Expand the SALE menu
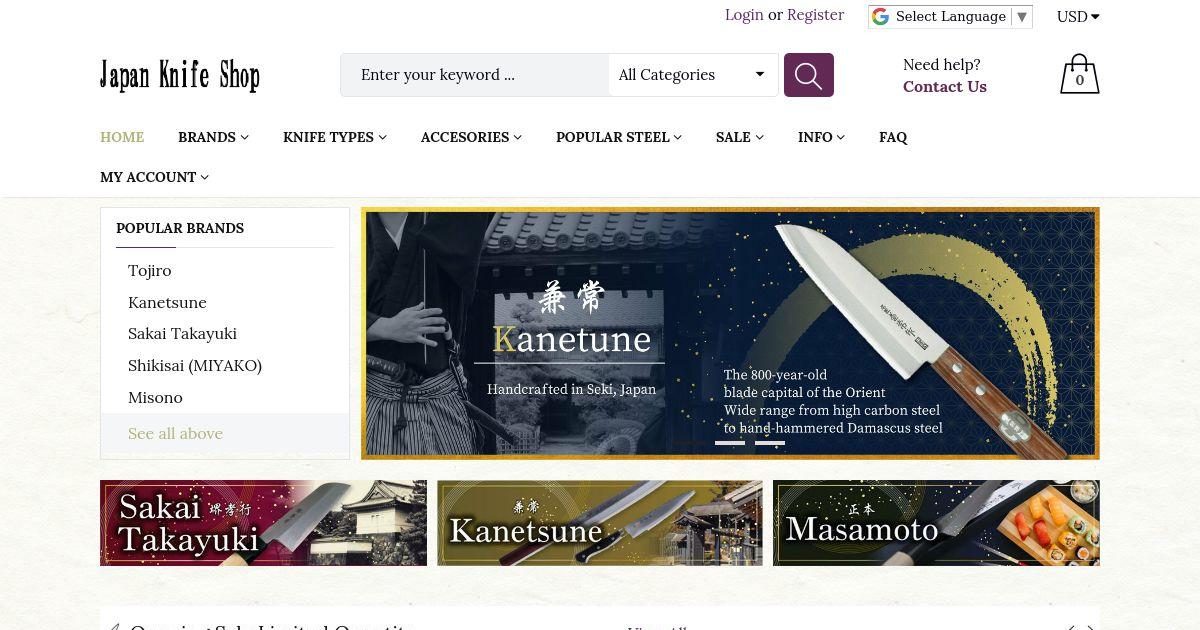The height and width of the screenshot is (630, 1200). point(739,137)
